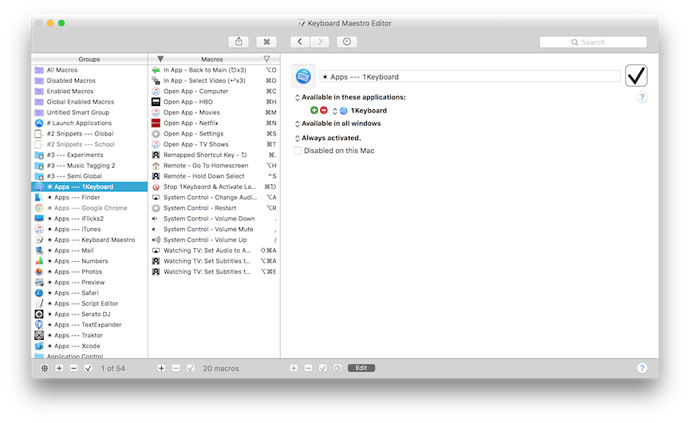Sort macros using the filled triangle header
This screenshot has height=423, width=690.
click(x=161, y=59)
